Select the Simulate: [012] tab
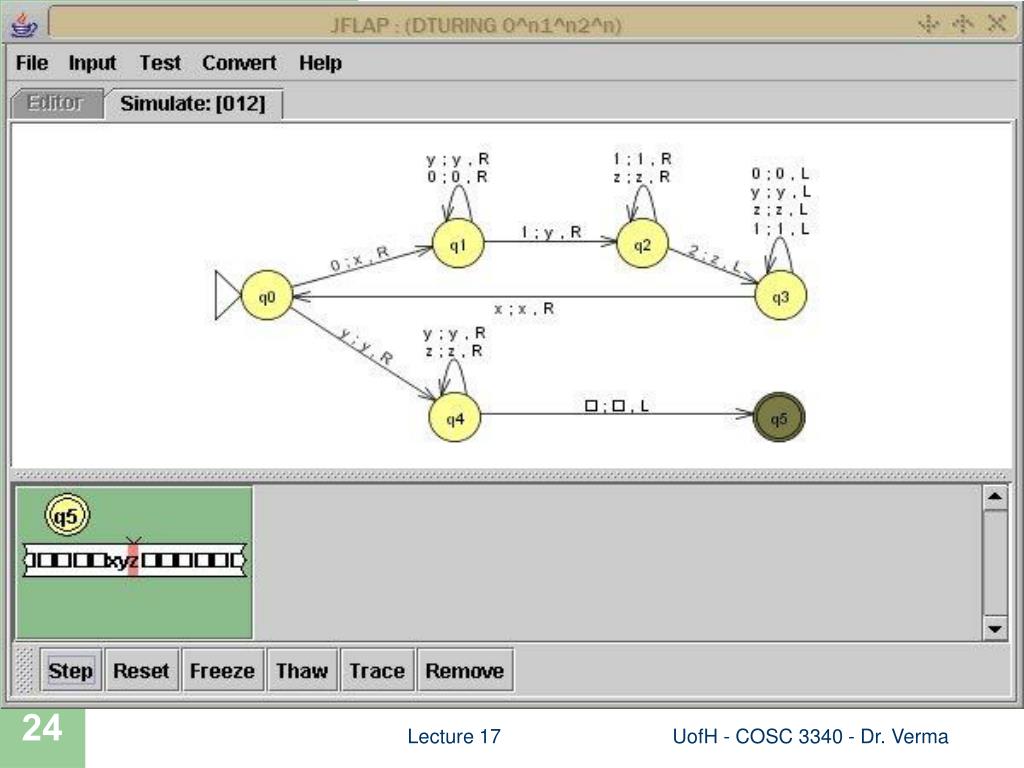Viewport: 1024px width, 768px height. (193, 103)
